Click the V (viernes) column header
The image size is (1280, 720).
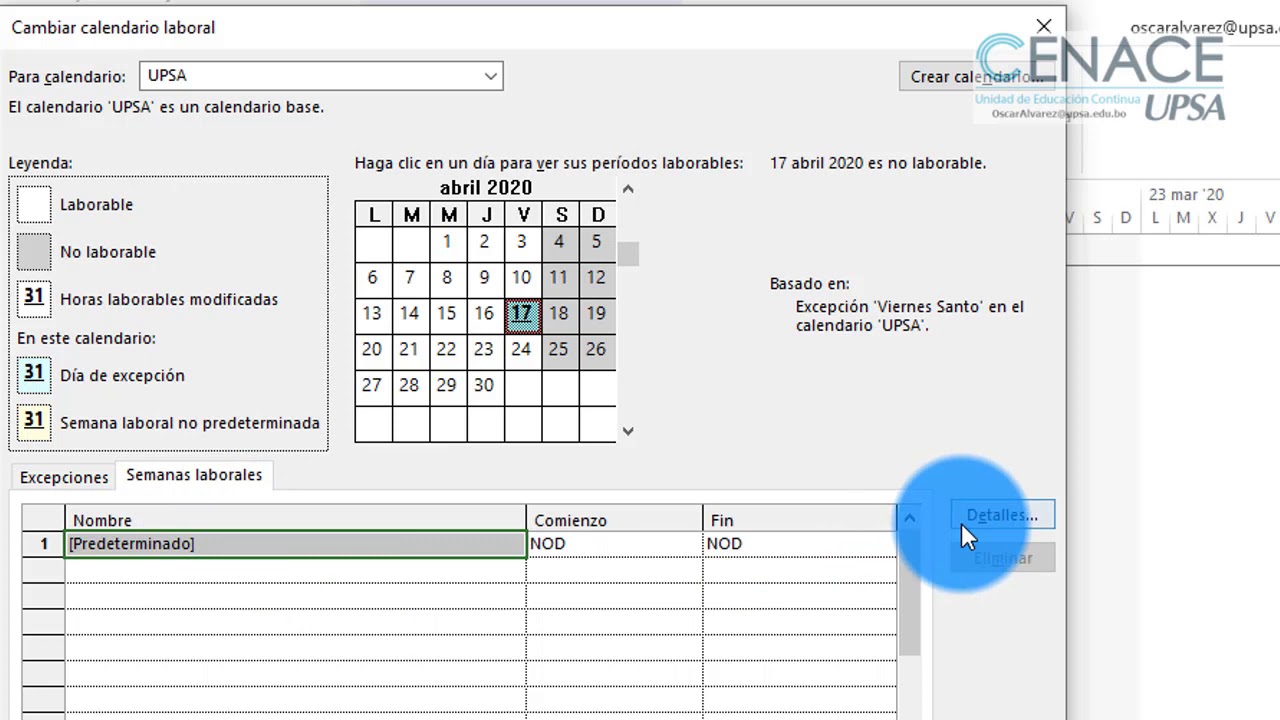[523, 215]
